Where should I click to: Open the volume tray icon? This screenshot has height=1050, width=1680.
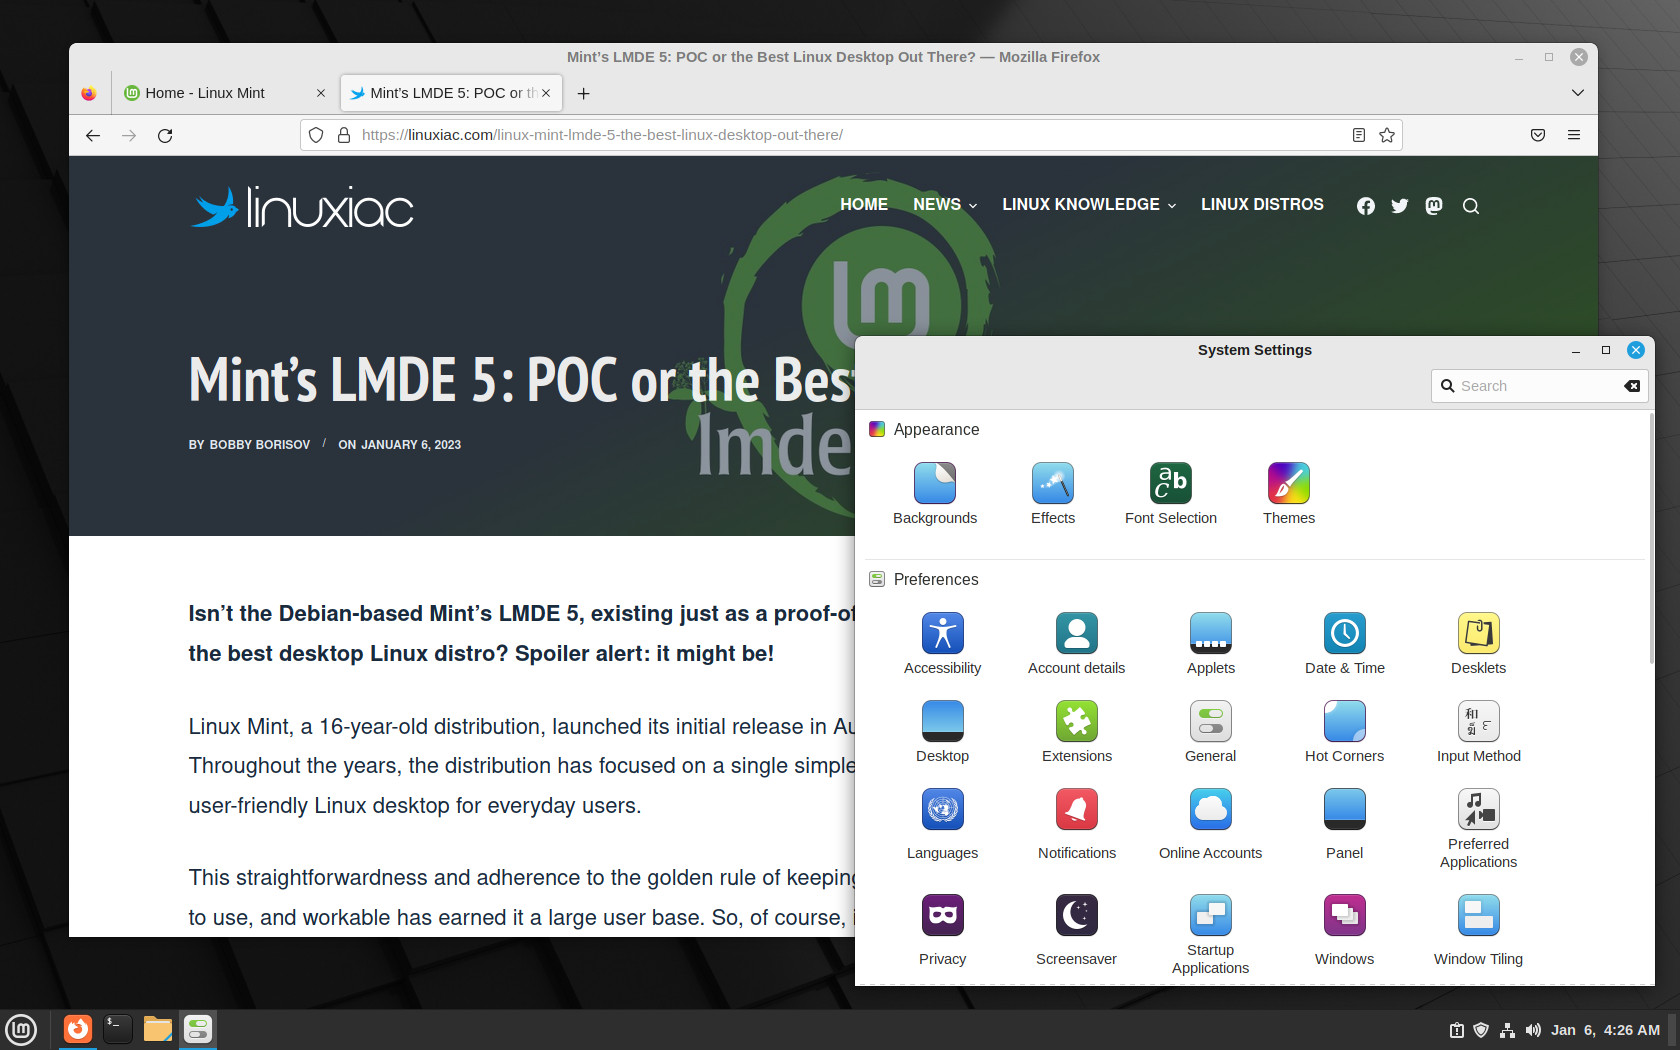[1533, 1030]
